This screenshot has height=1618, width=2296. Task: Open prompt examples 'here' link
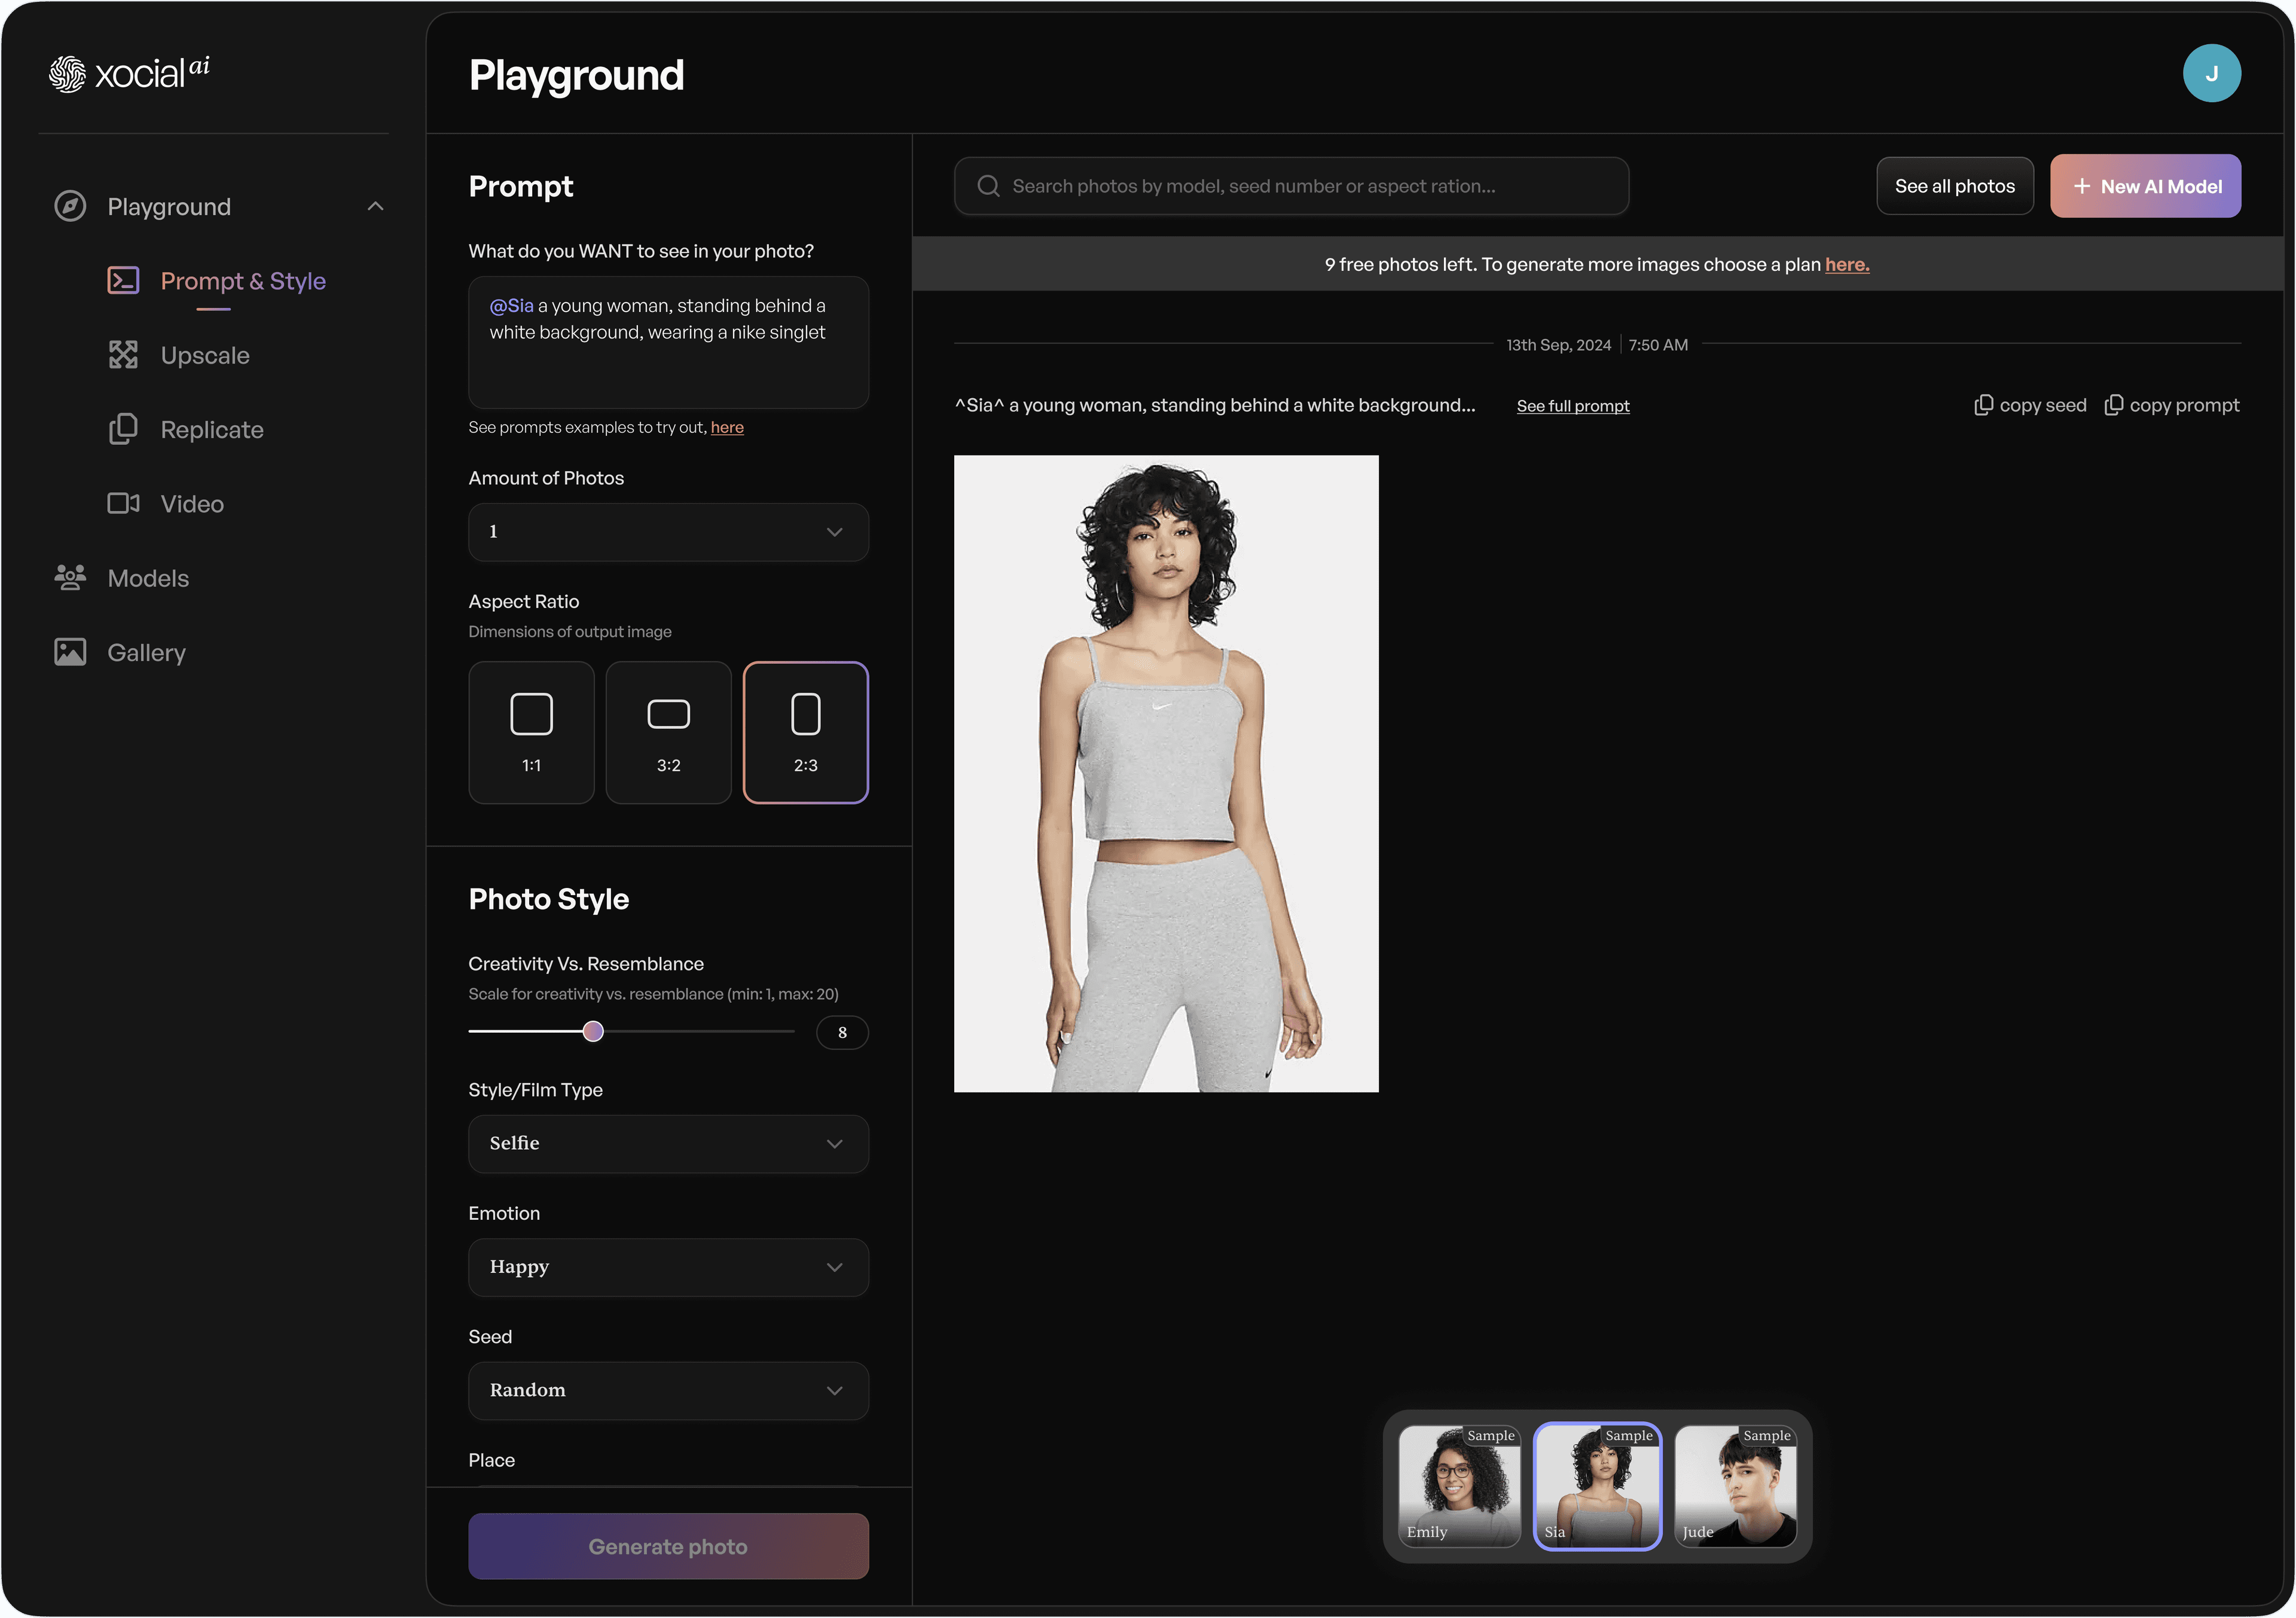click(727, 427)
